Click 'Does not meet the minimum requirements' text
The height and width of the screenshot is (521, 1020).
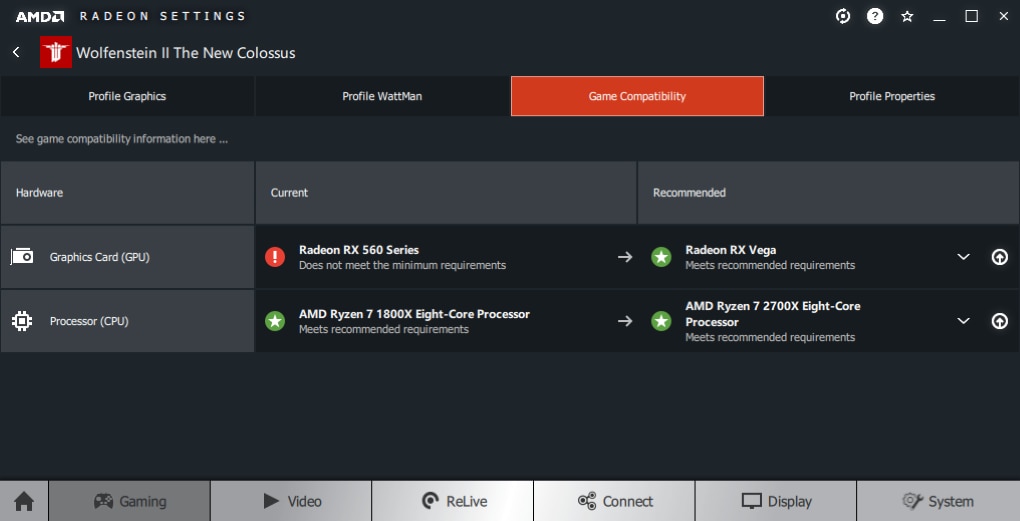coord(402,265)
